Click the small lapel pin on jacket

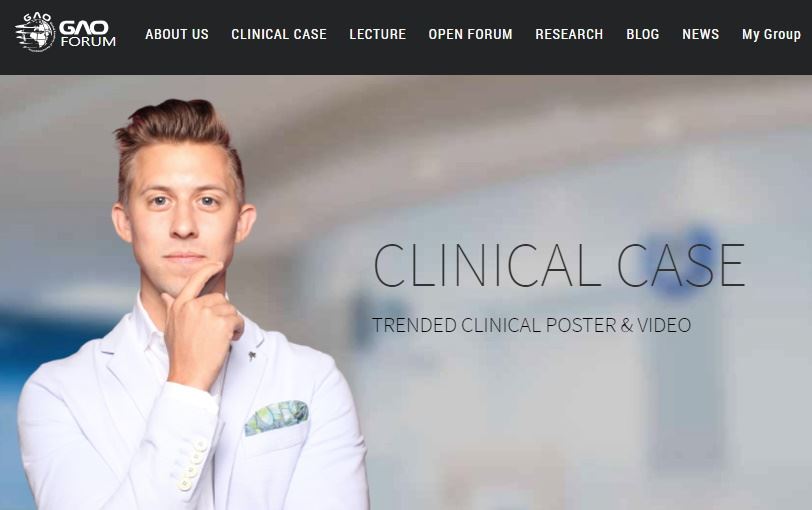click(x=252, y=355)
